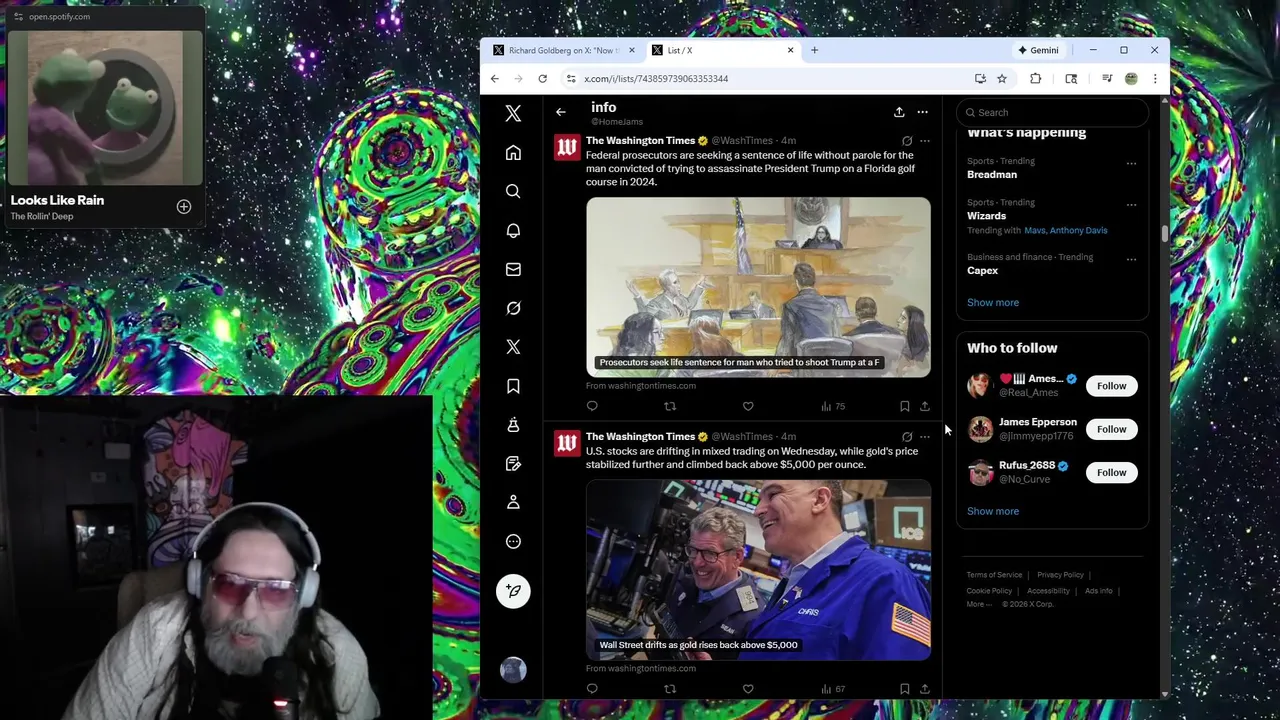Open Chrome Extensions puzzle icon
This screenshot has width=1280, height=720.
click(1035, 79)
